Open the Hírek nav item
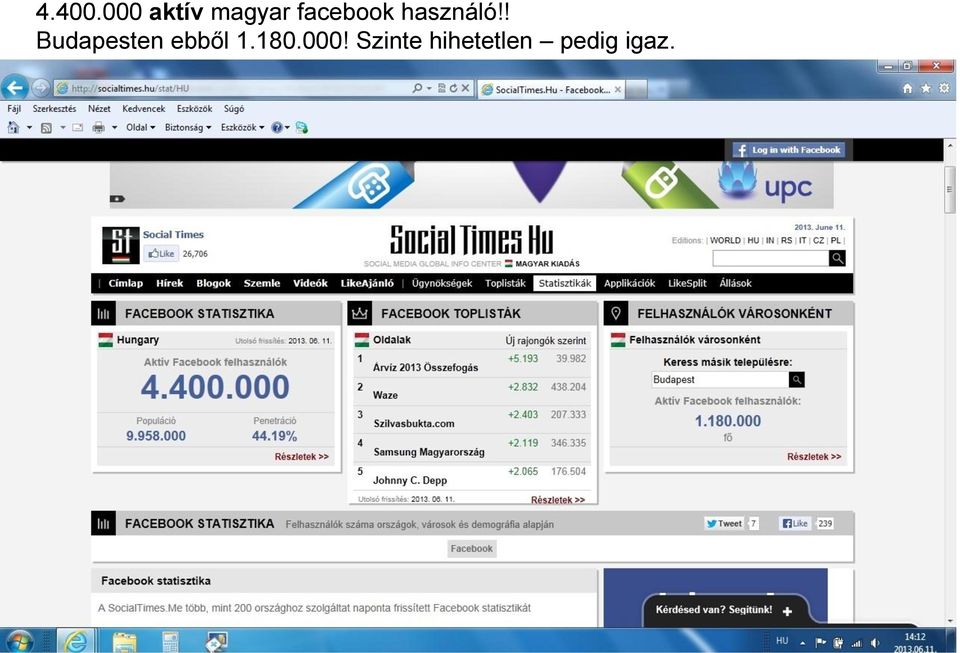960x653 pixels. click(170, 283)
